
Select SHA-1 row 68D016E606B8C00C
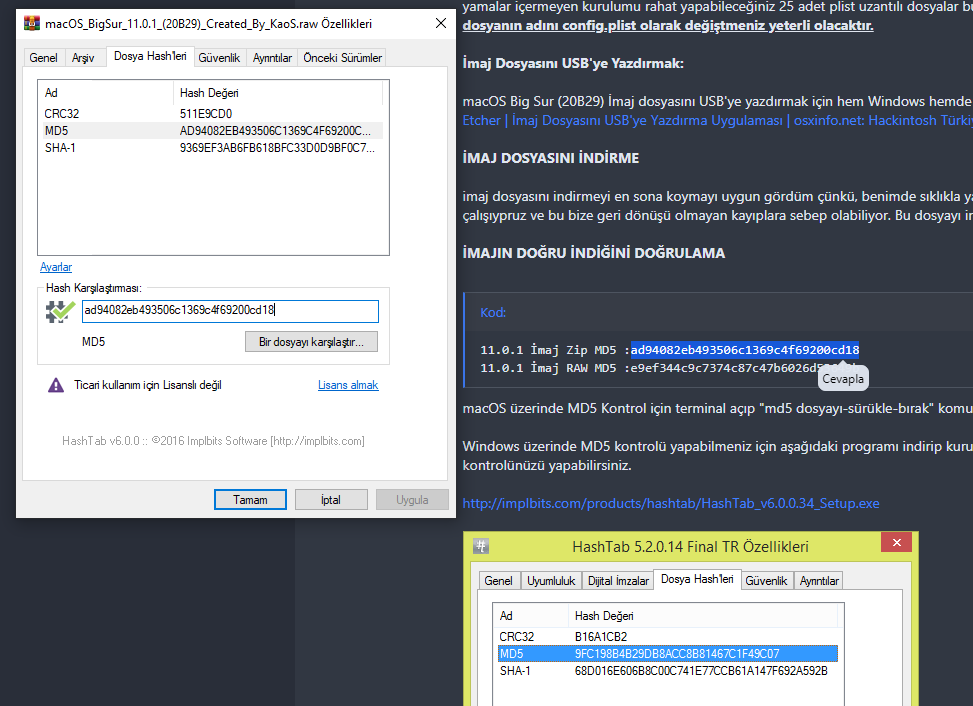pyautogui.click(x=668, y=671)
